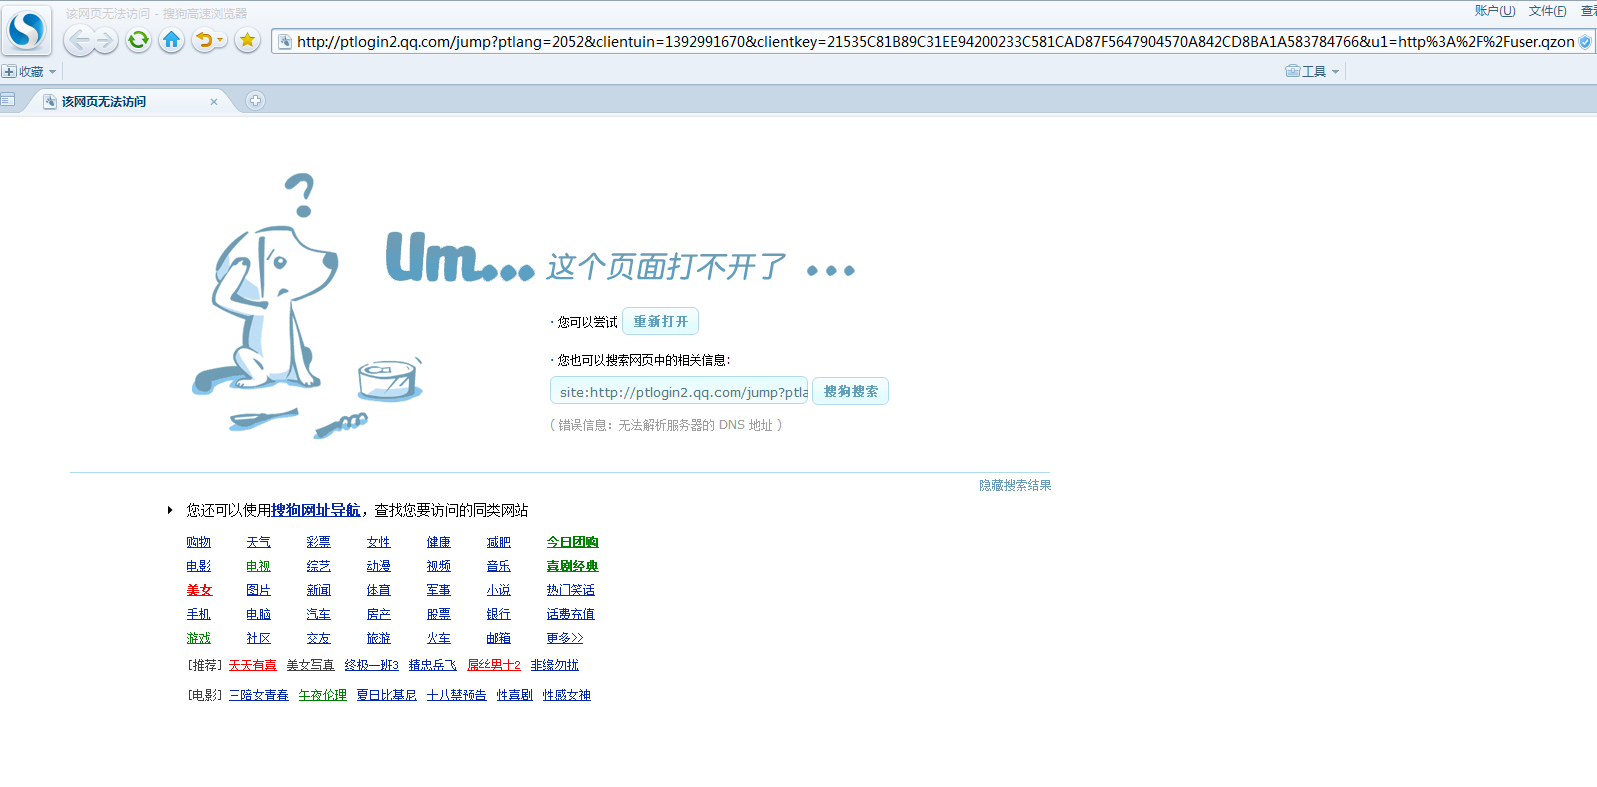Open the 电影 category link

pos(198,566)
